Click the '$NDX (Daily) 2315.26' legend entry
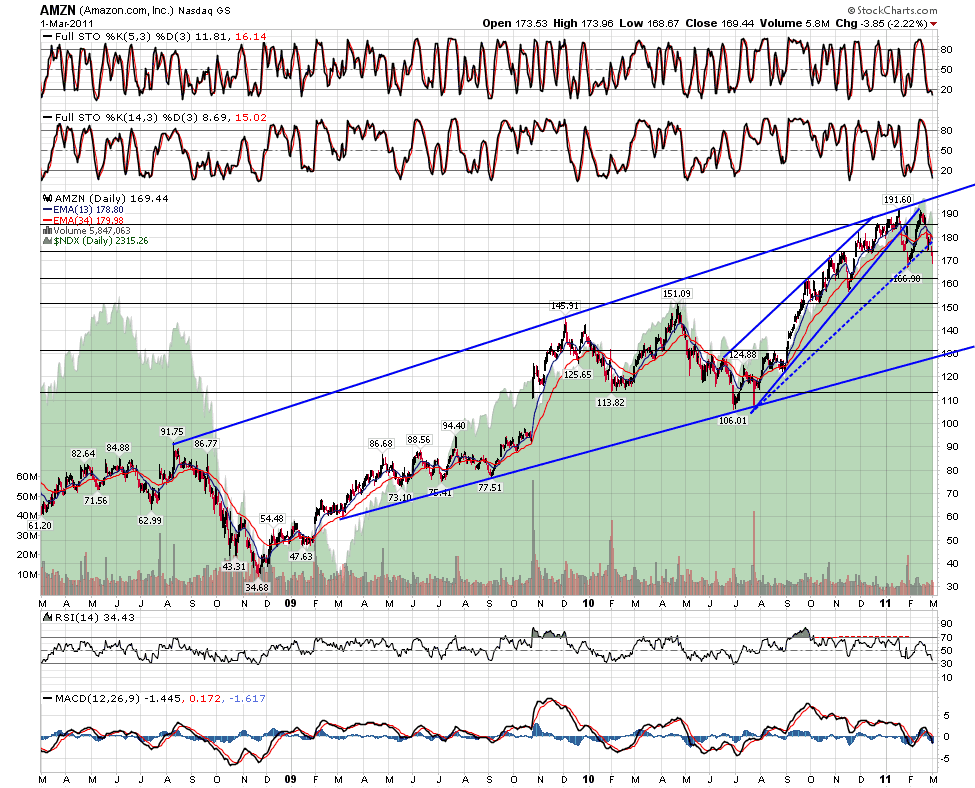The height and width of the screenshot is (788, 975). pyautogui.click(x=101, y=241)
